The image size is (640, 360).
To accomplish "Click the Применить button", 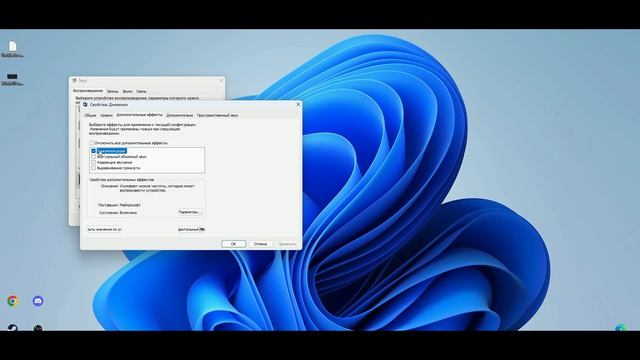I will point(287,244).
